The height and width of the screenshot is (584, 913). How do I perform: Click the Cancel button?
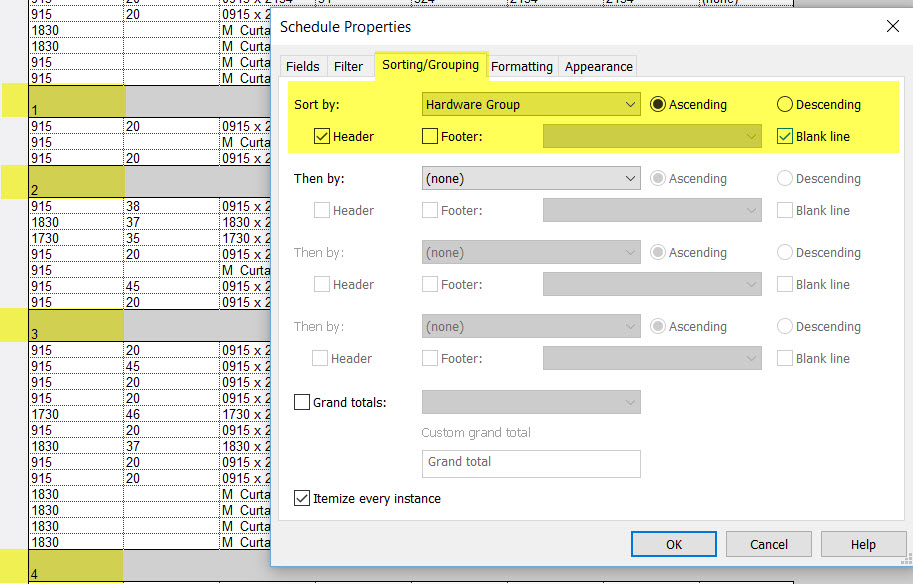768,544
